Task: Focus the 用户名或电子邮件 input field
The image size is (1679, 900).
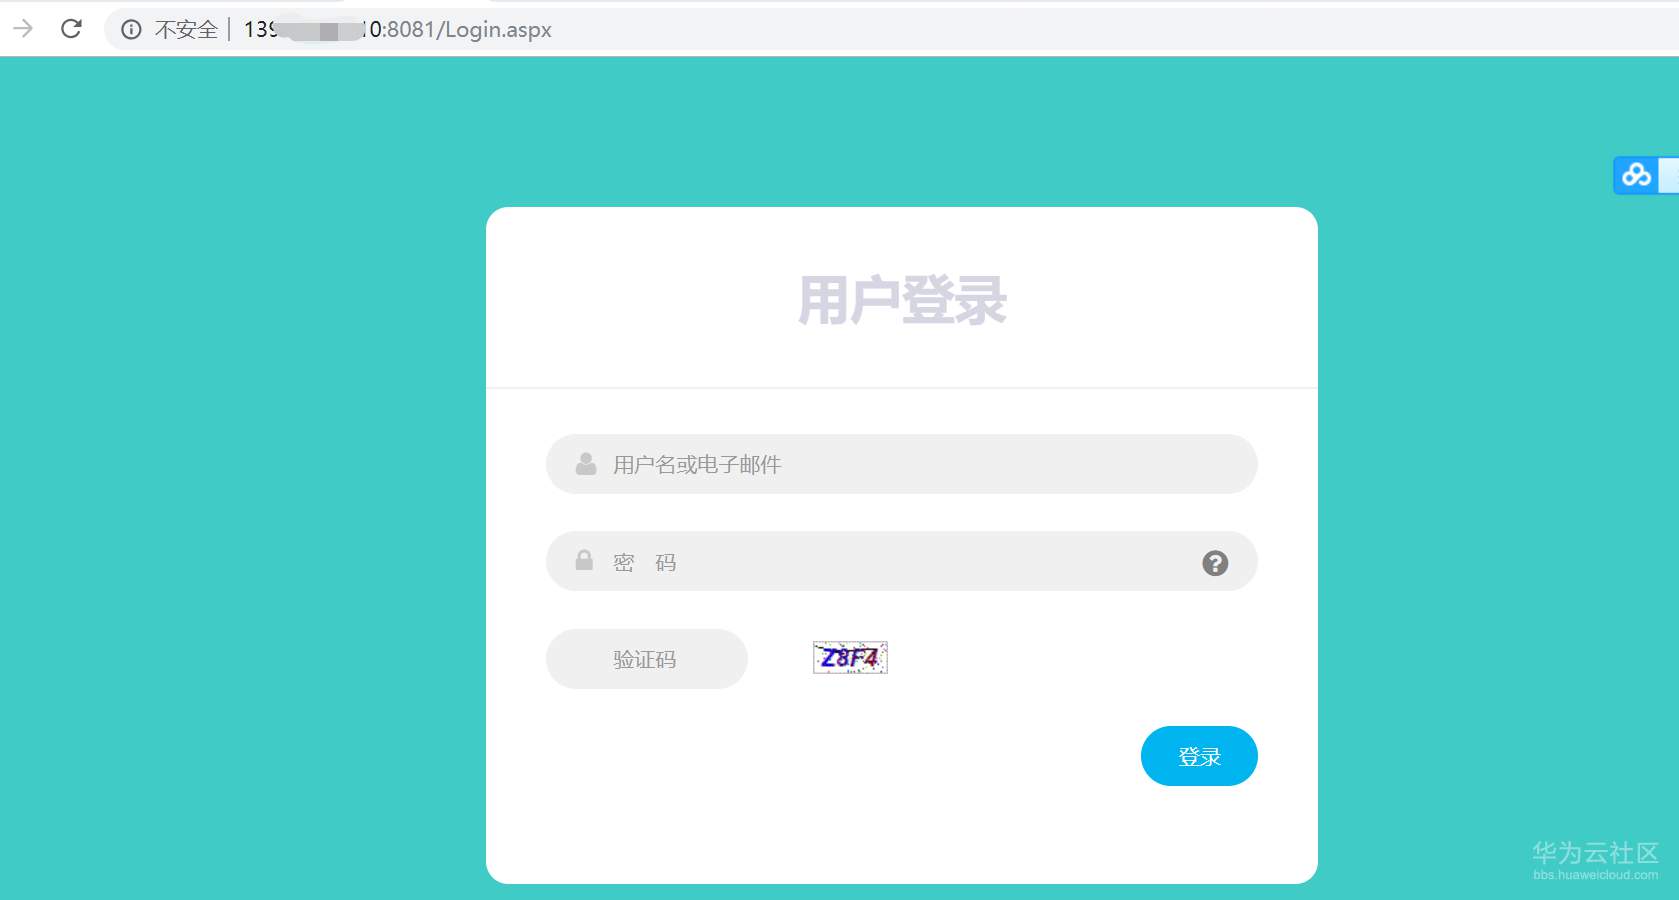Action: pyautogui.click(x=901, y=464)
